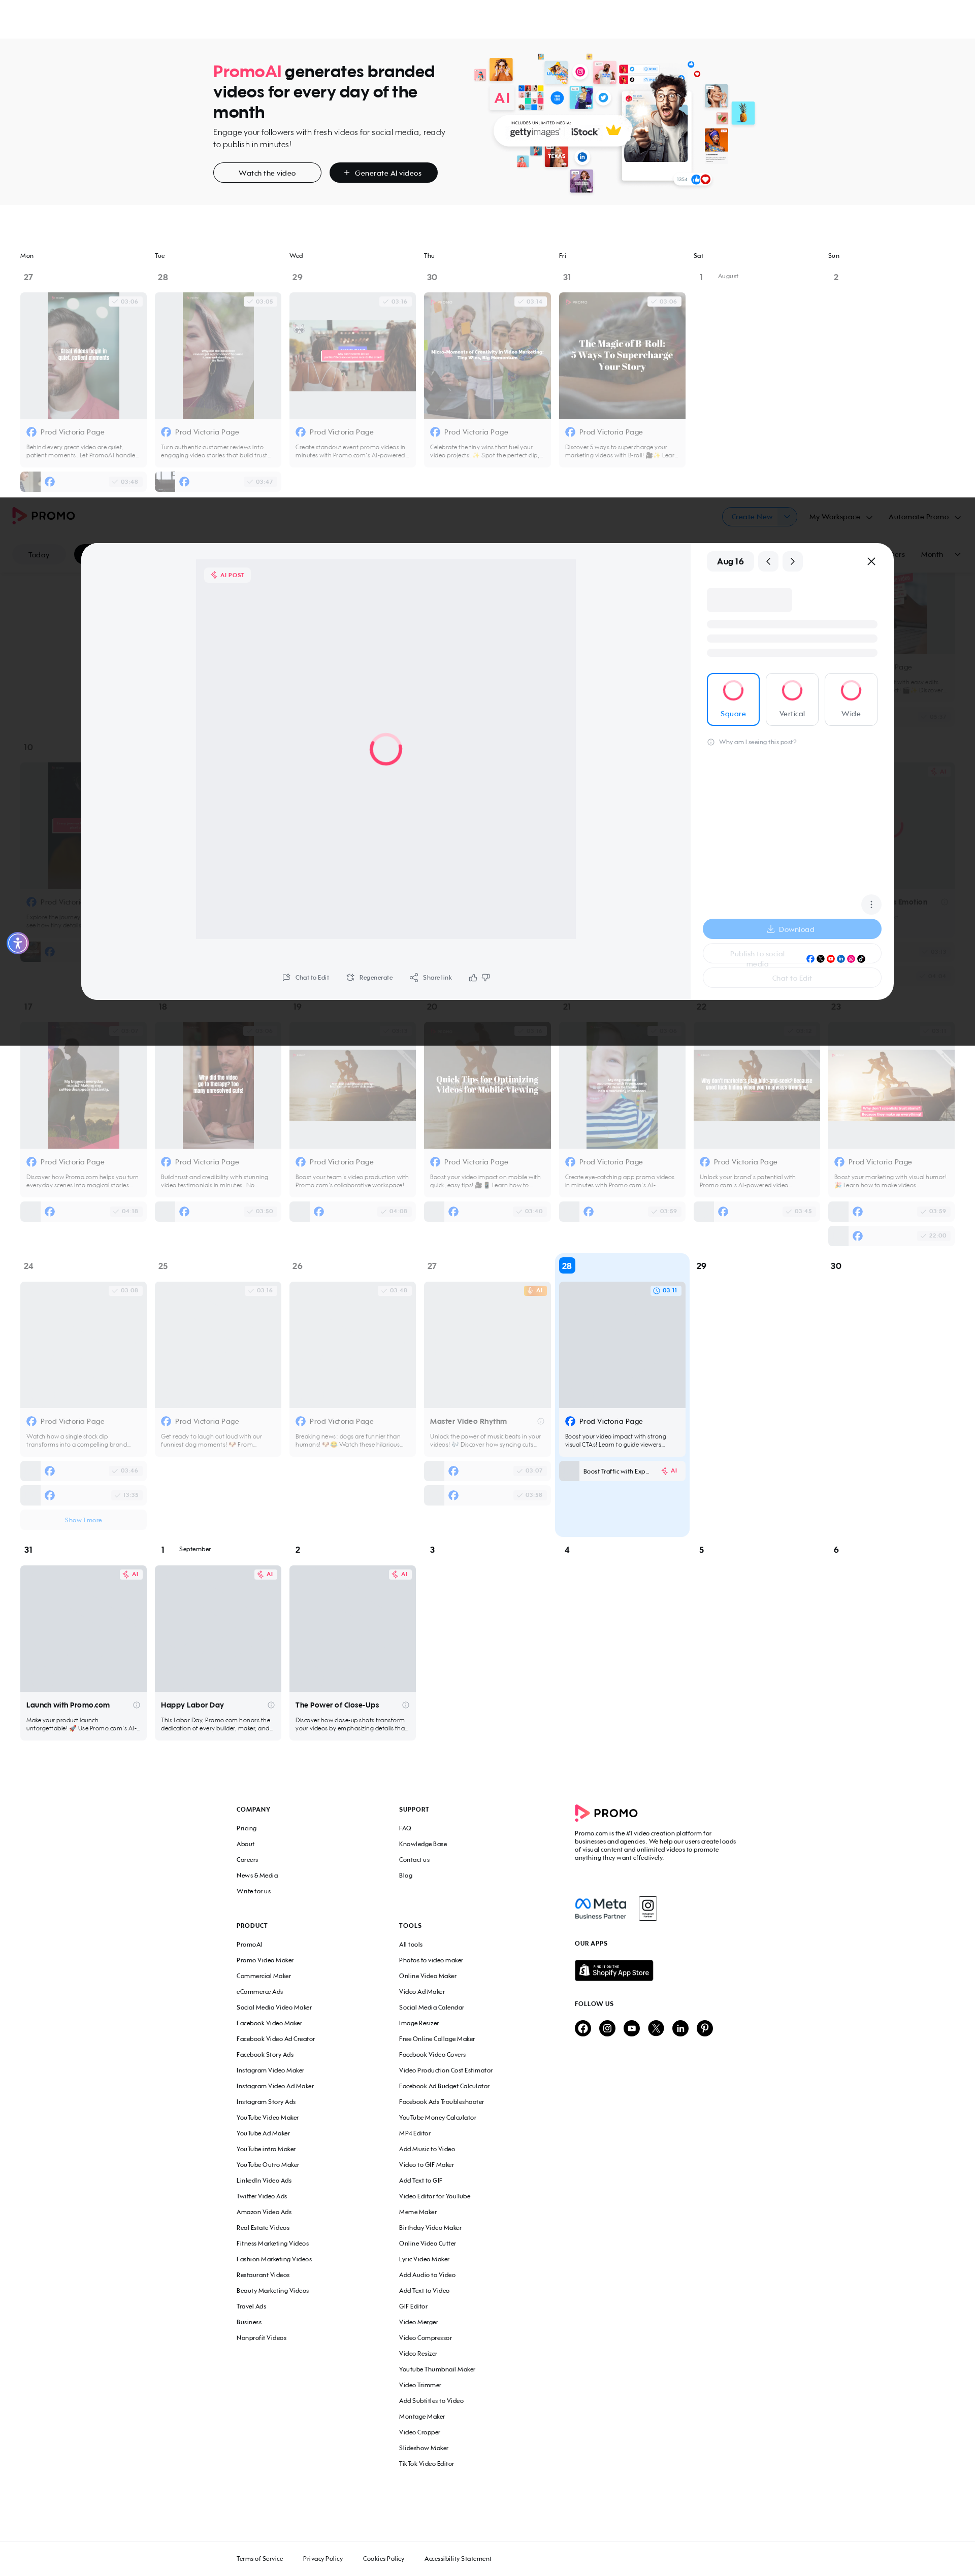Open Quick Tips for Optimizing Videos thumbnail
Viewport: 975px width, 2576px height.
487,1085
